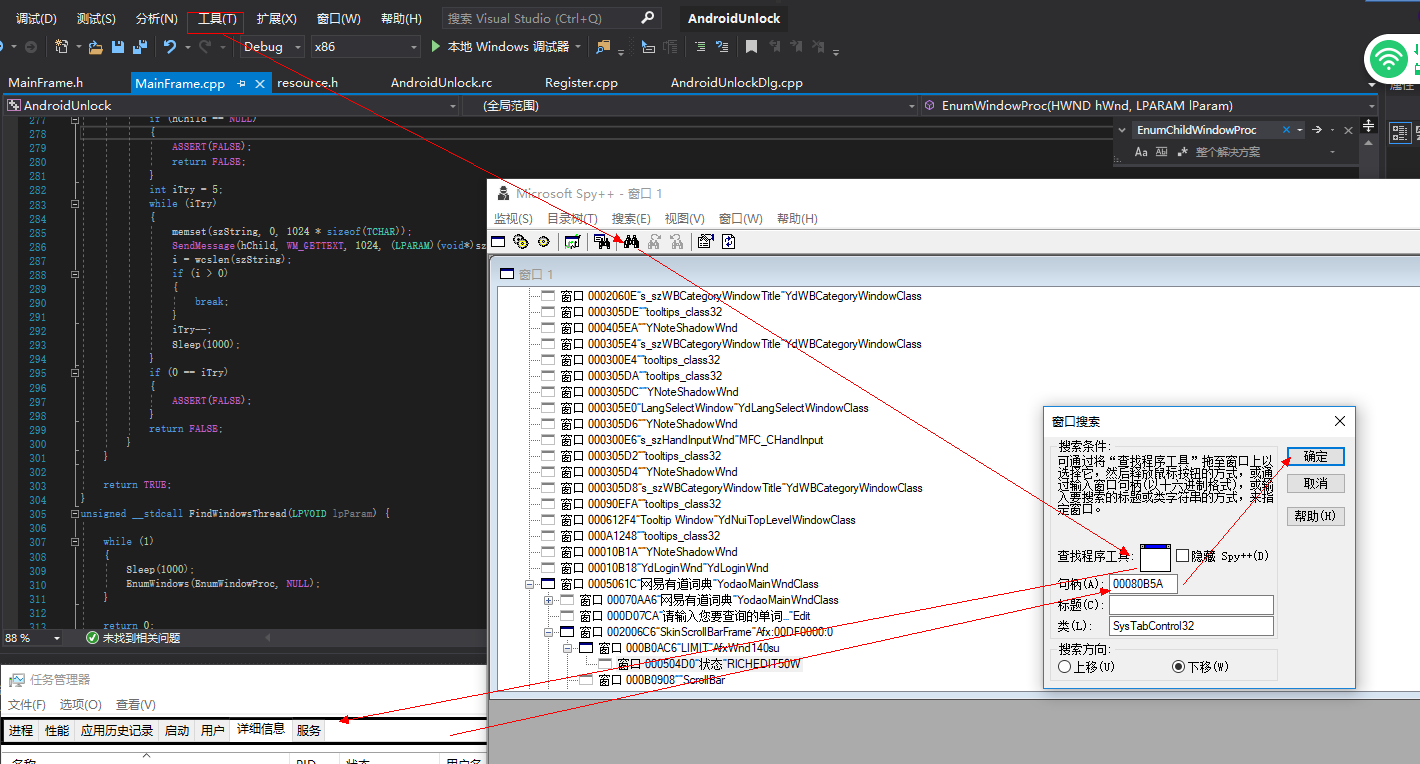
Task: Toggle Match case (Aa) in find panel
Action: [1141, 152]
